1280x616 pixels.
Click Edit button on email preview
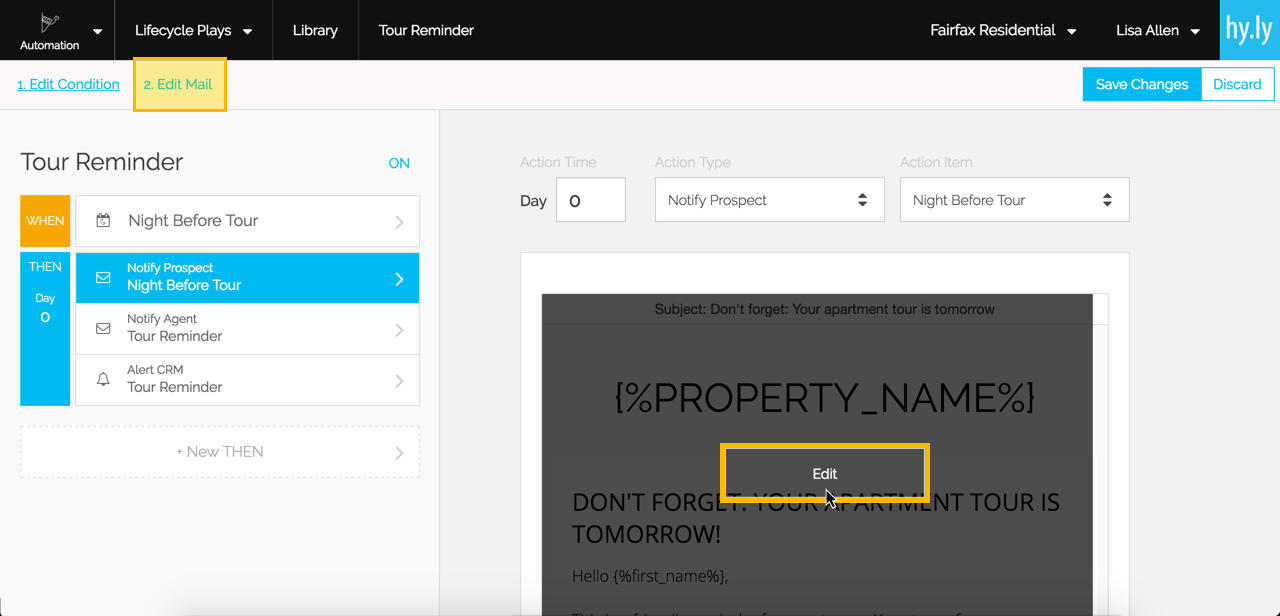click(x=825, y=473)
